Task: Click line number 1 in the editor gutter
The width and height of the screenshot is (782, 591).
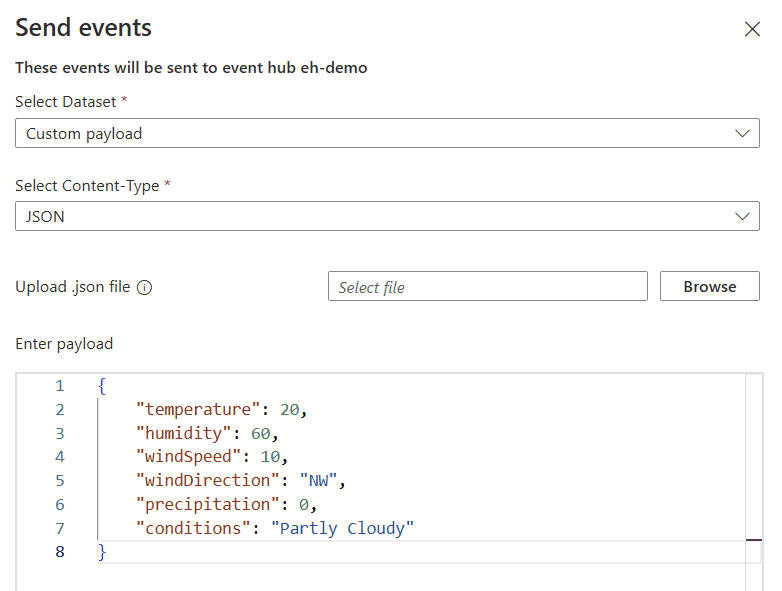Action: (x=60, y=386)
